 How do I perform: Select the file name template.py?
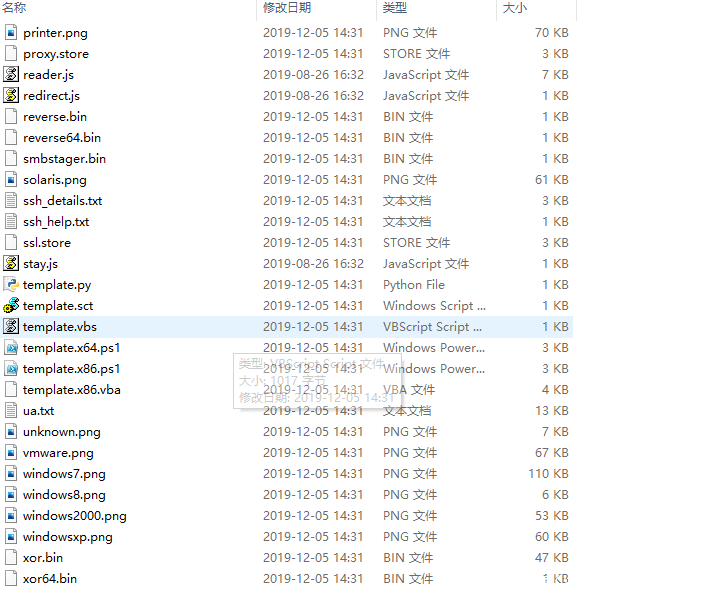pyautogui.click(x=57, y=285)
